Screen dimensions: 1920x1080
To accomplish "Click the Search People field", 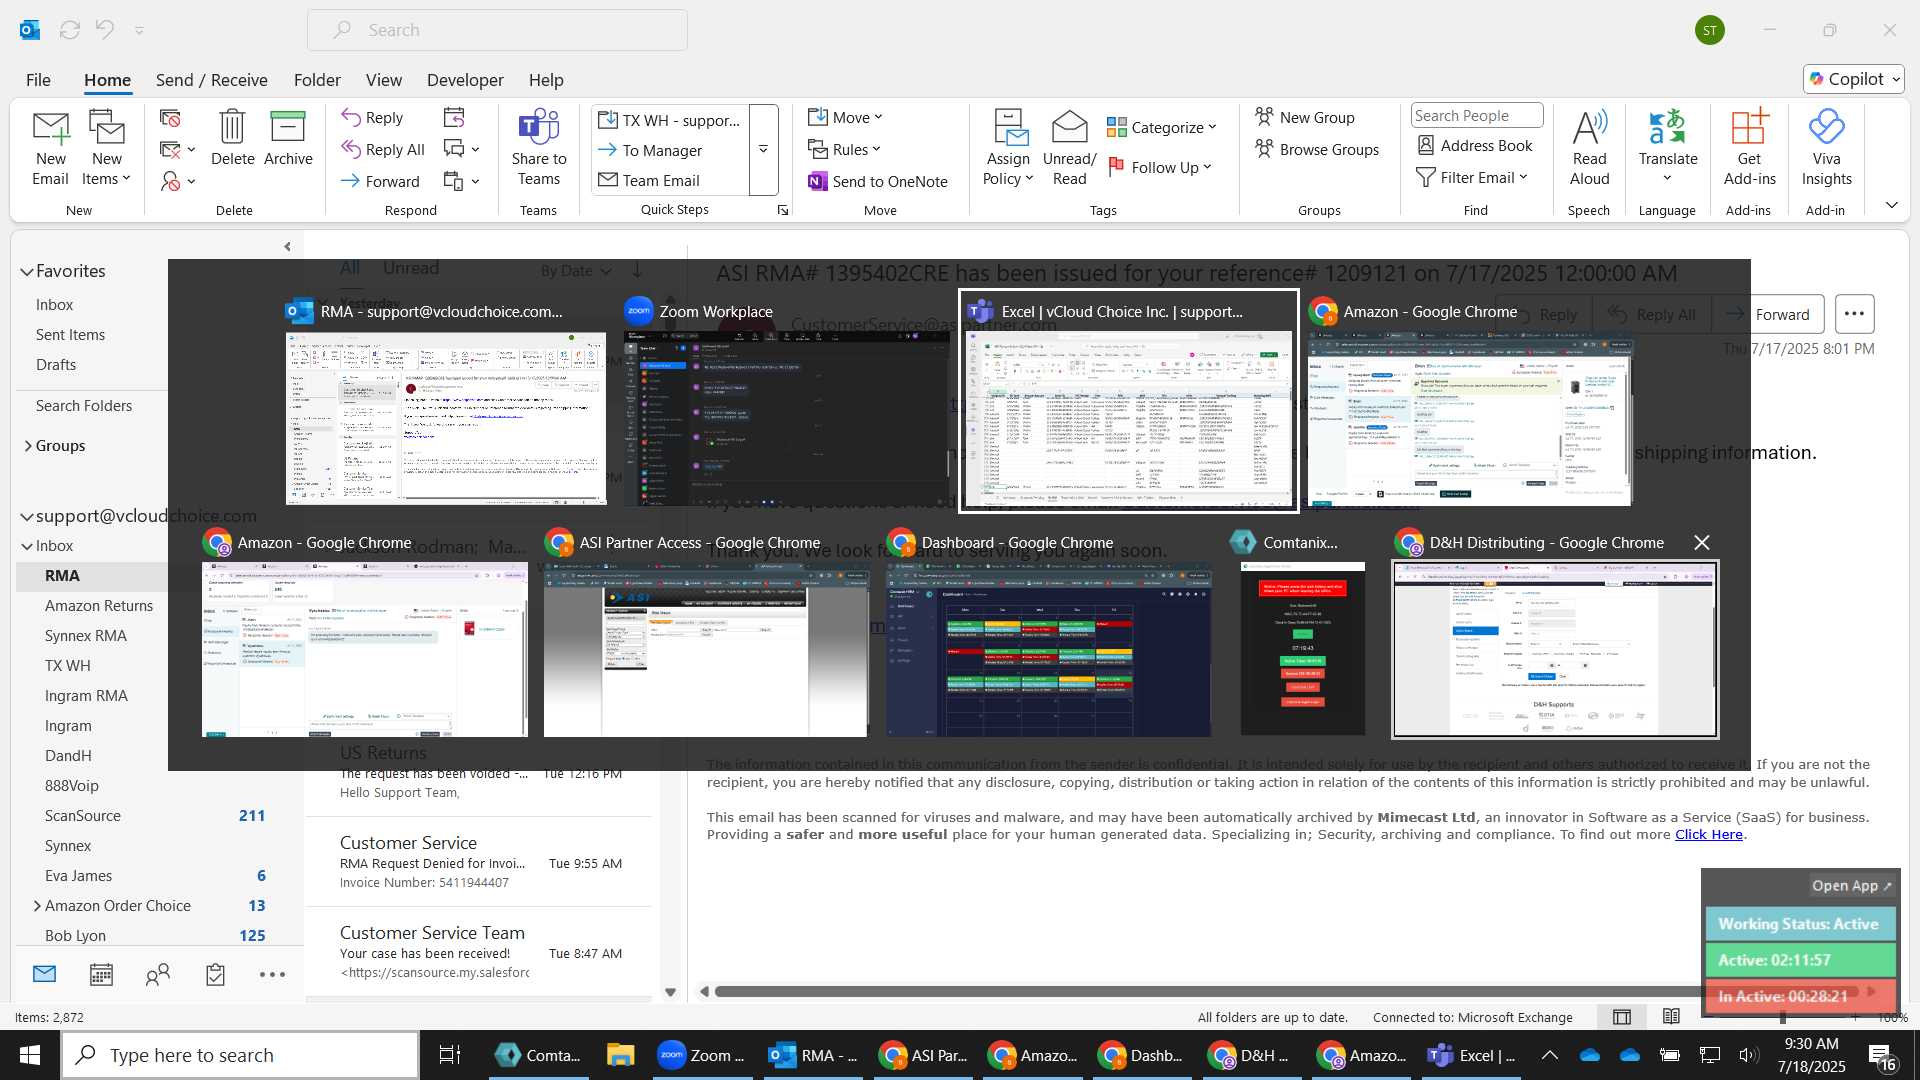I will 1477,115.
